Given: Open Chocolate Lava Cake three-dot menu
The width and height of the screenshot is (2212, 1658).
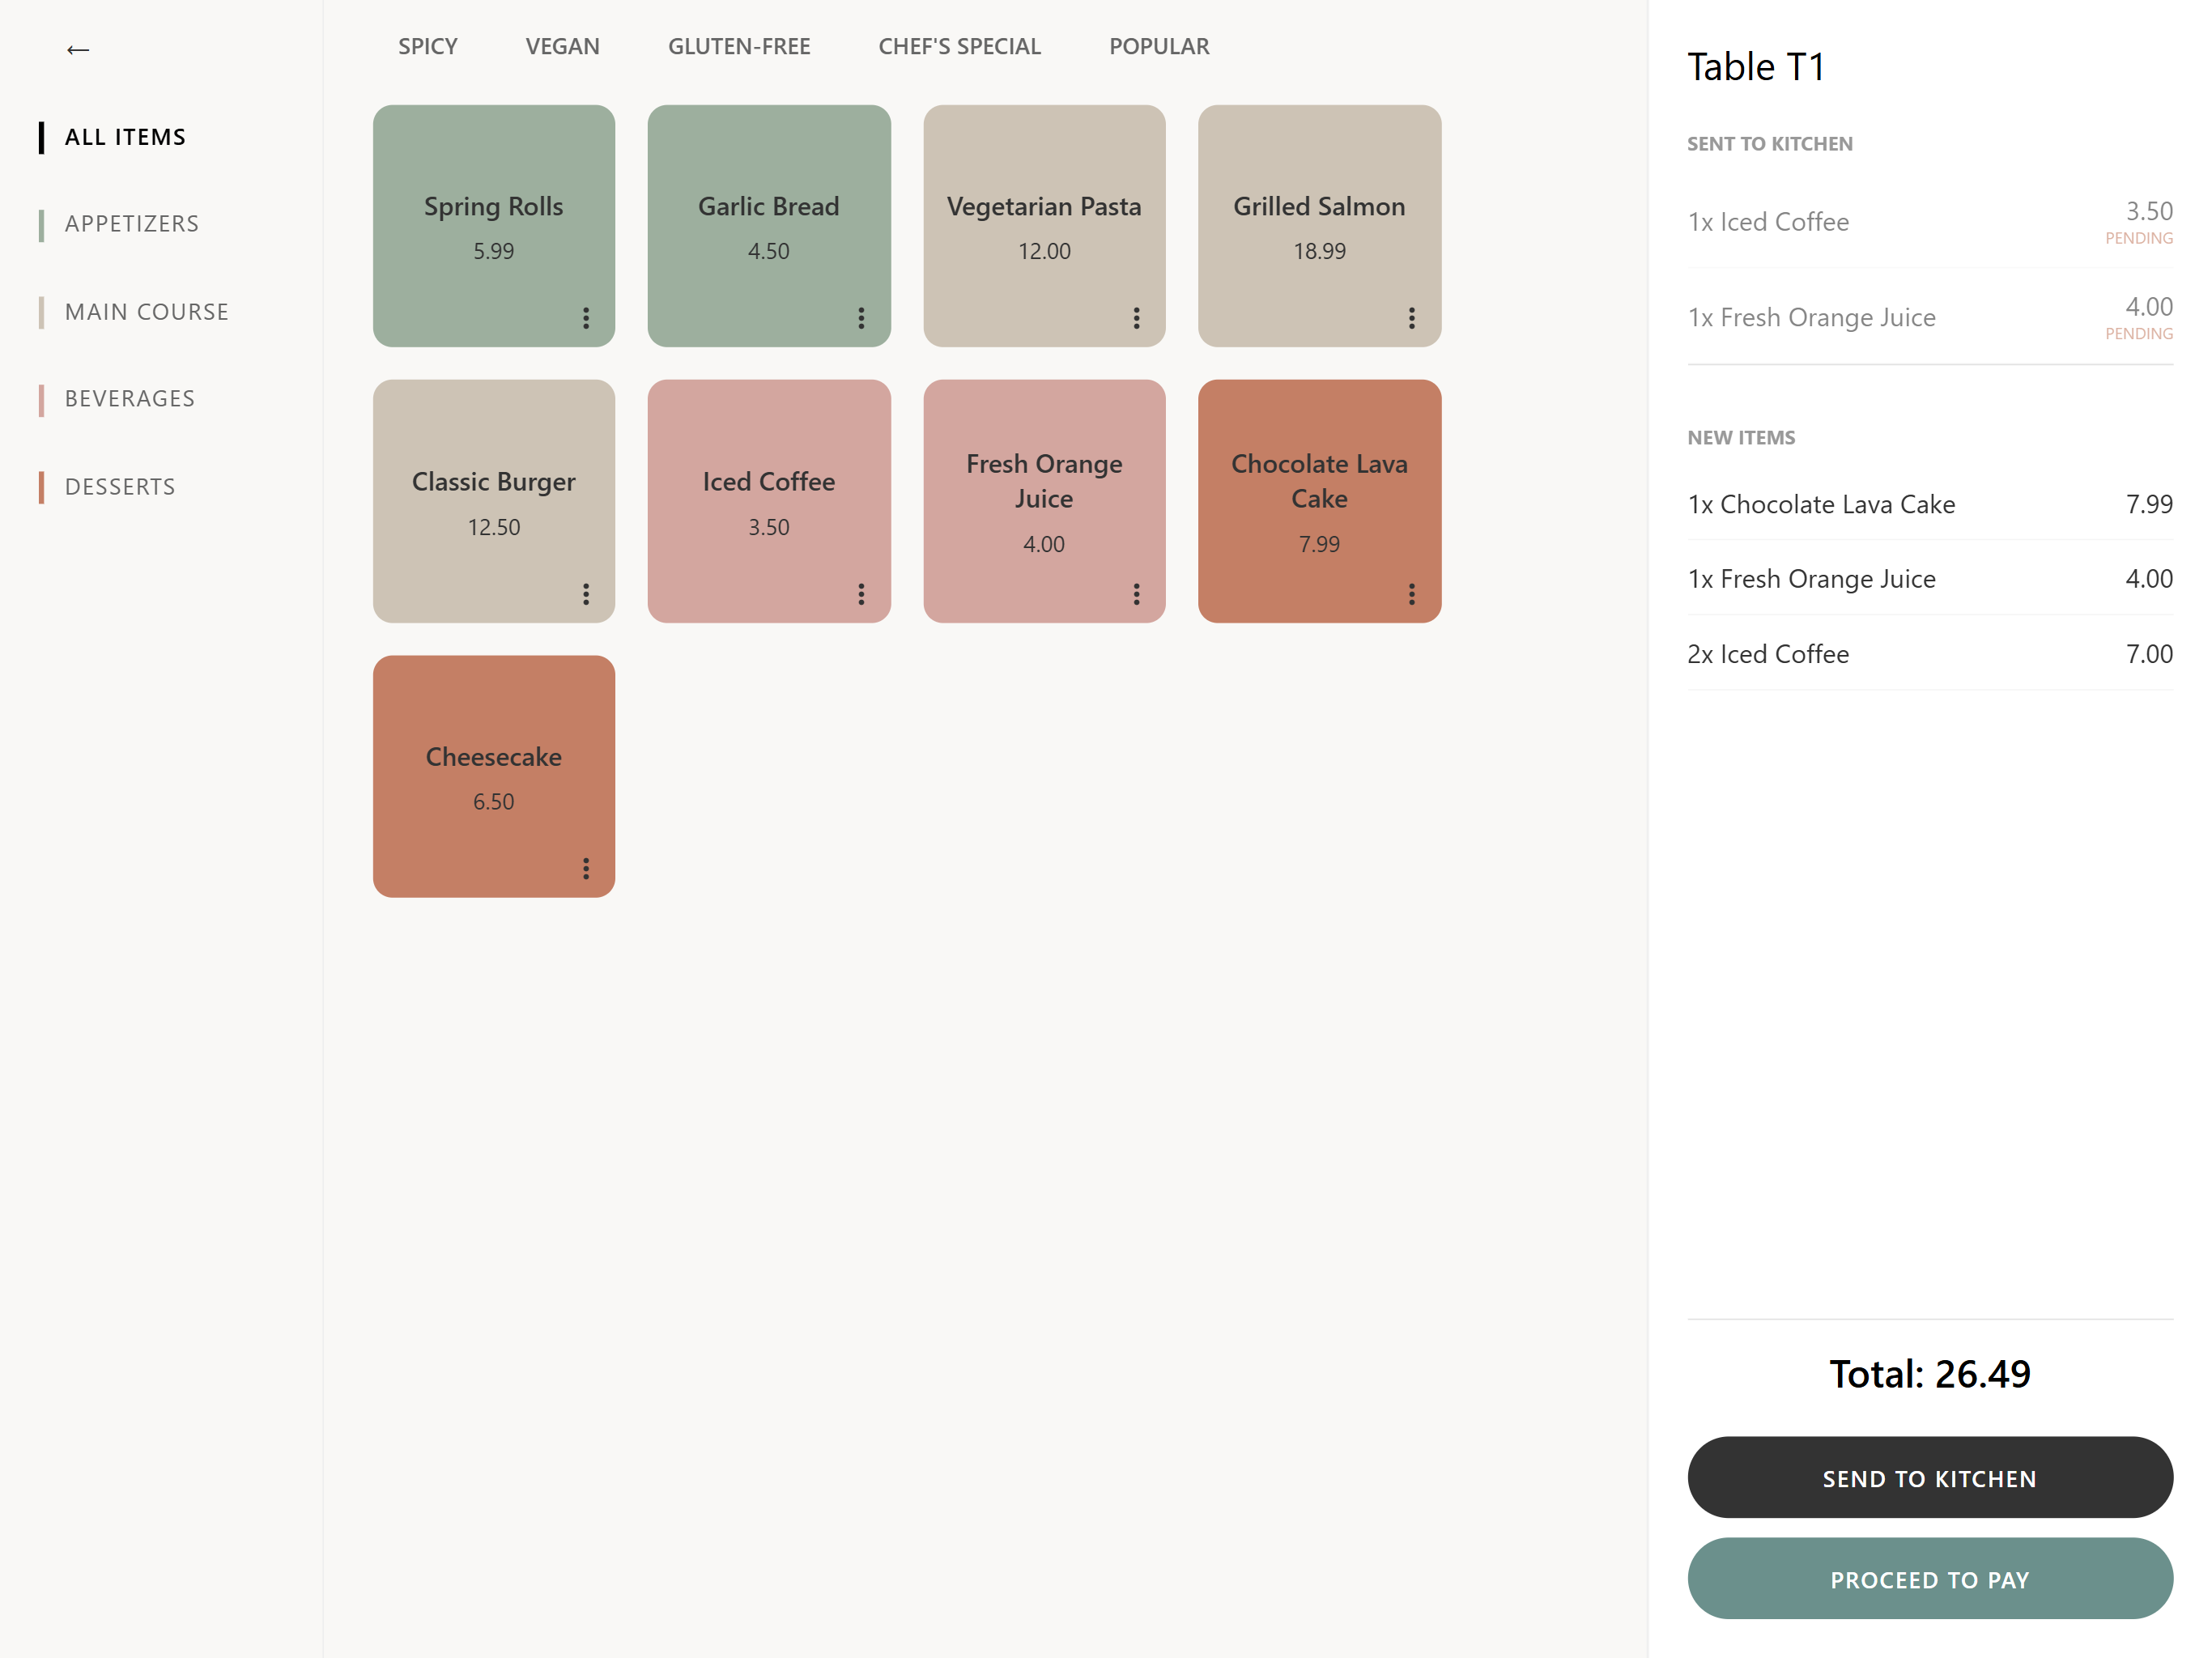Looking at the screenshot, I should tap(1411, 594).
